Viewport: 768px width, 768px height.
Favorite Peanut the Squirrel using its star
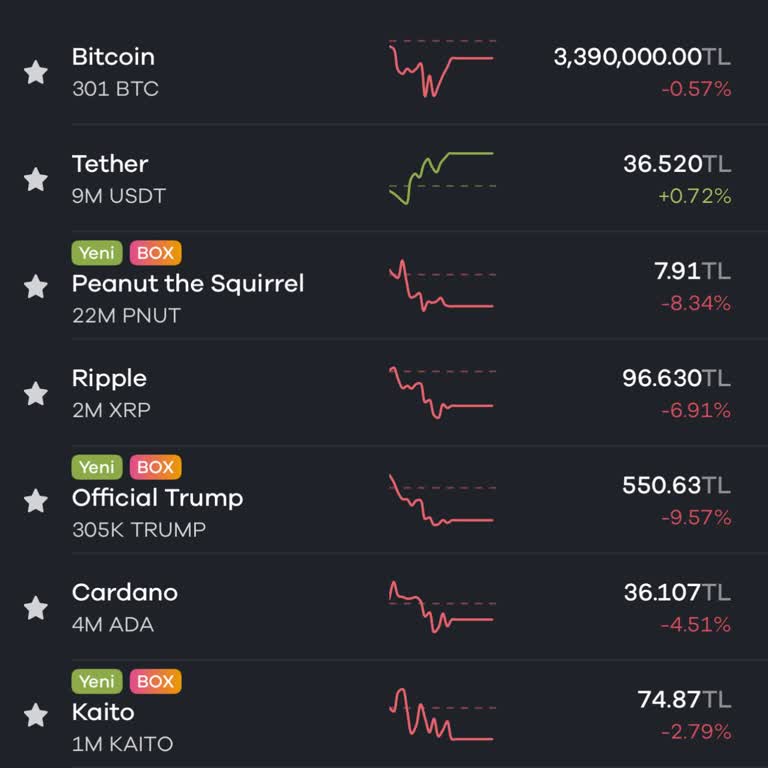click(x=36, y=287)
